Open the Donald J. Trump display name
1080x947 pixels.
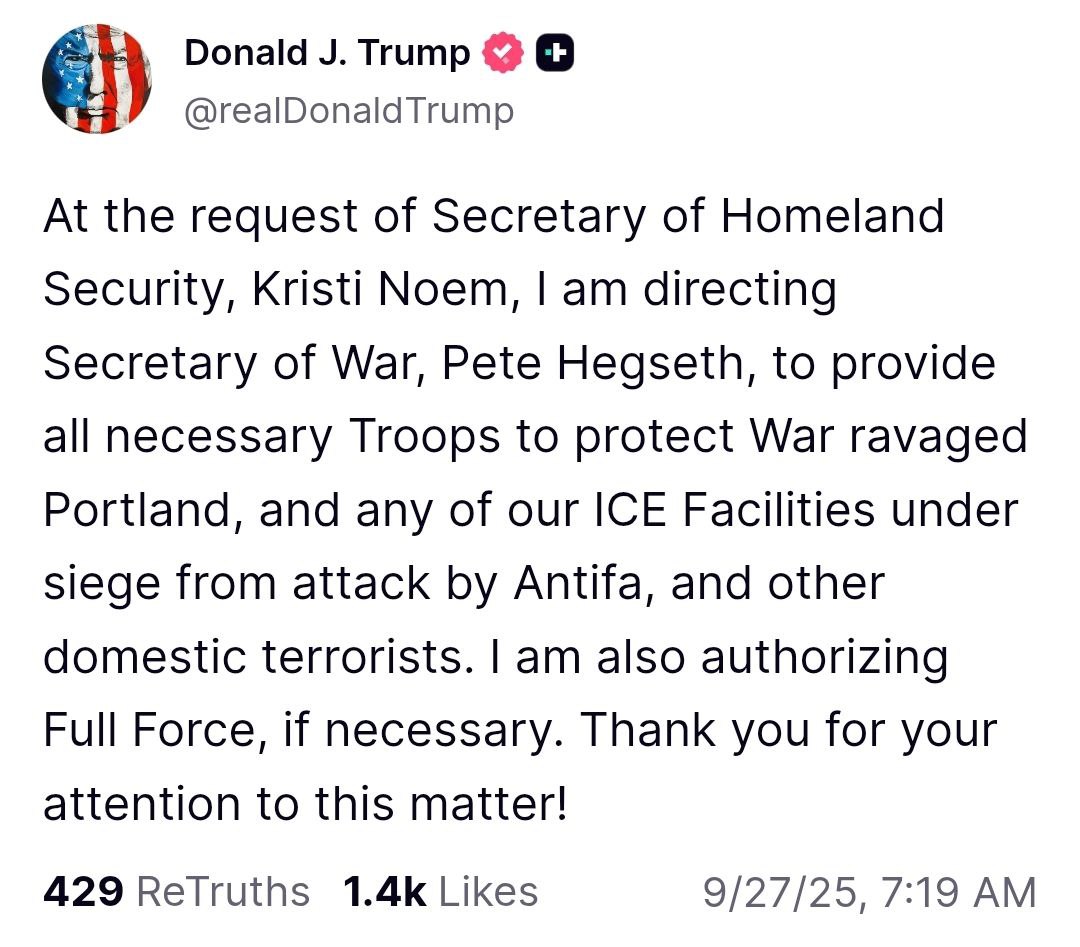pos(327,53)
